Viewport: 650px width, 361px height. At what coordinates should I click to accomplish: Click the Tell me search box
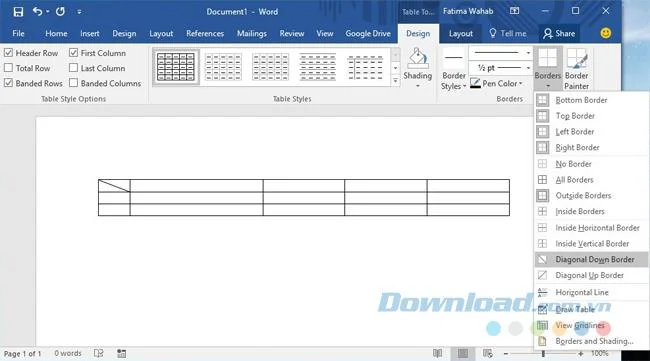pyautogui.click(x=508, y=34)
